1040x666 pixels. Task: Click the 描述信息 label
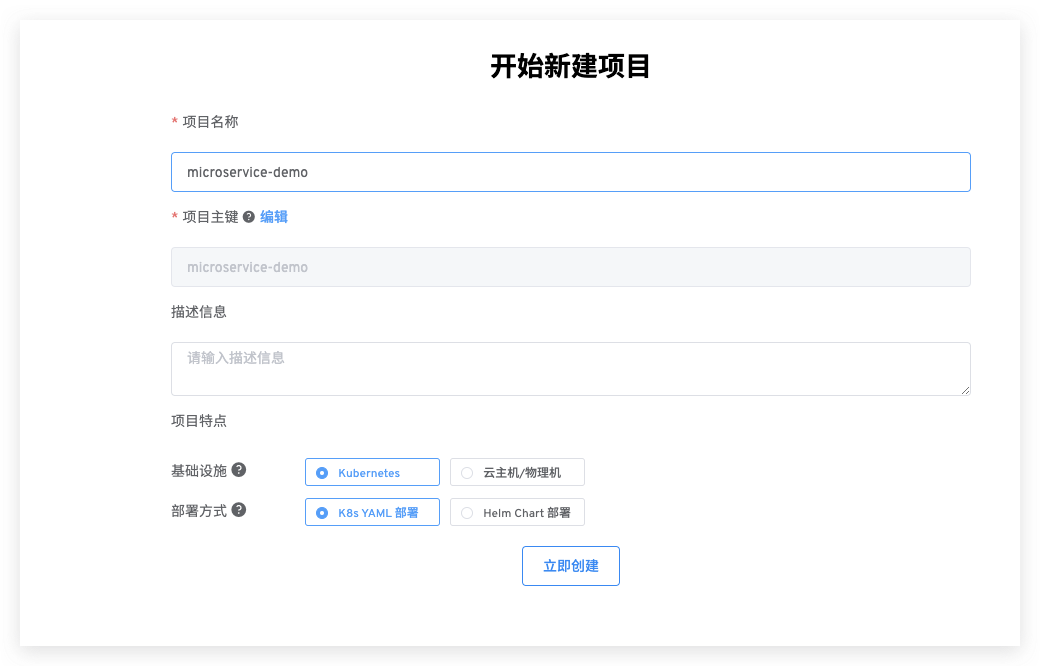click(199, 312)
